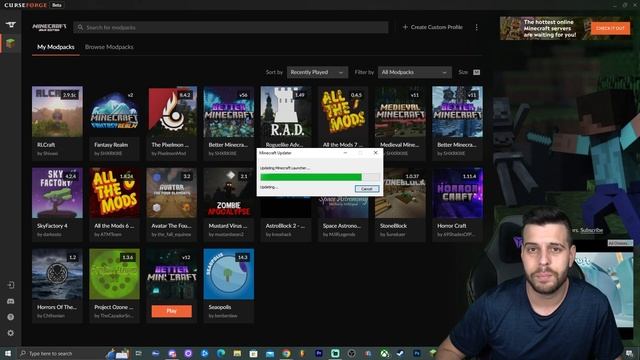Click the Minecraft Java Edition logo
640x360 pixels.
coord(49,27)
